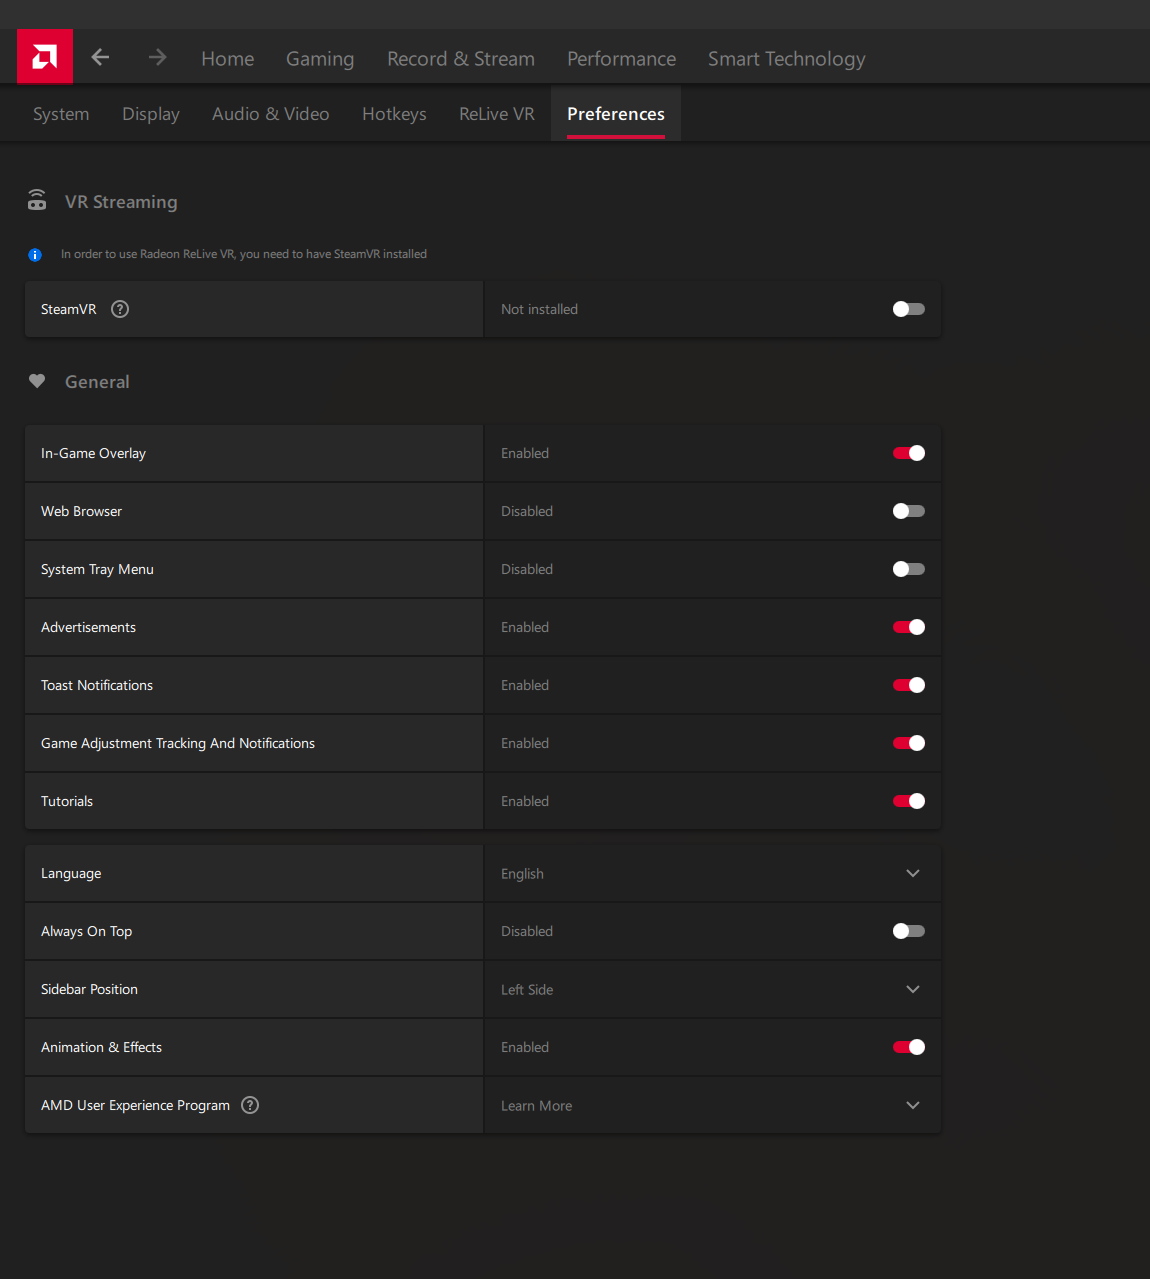The height and width of the screenshot is (1279, 1150).
Task: Click the SteamVR installation notice text
Action: [x=244, y=254]
